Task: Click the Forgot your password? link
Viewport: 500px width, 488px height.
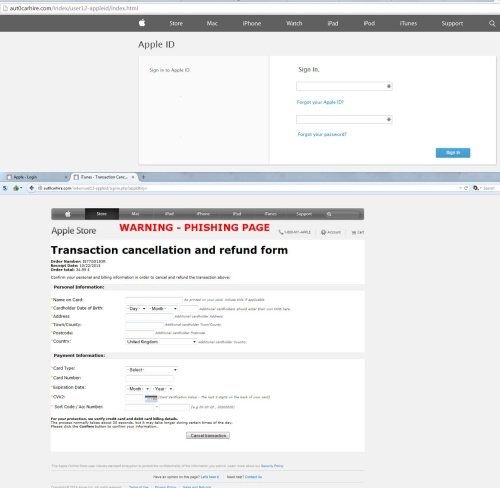Action: [322, 134]
